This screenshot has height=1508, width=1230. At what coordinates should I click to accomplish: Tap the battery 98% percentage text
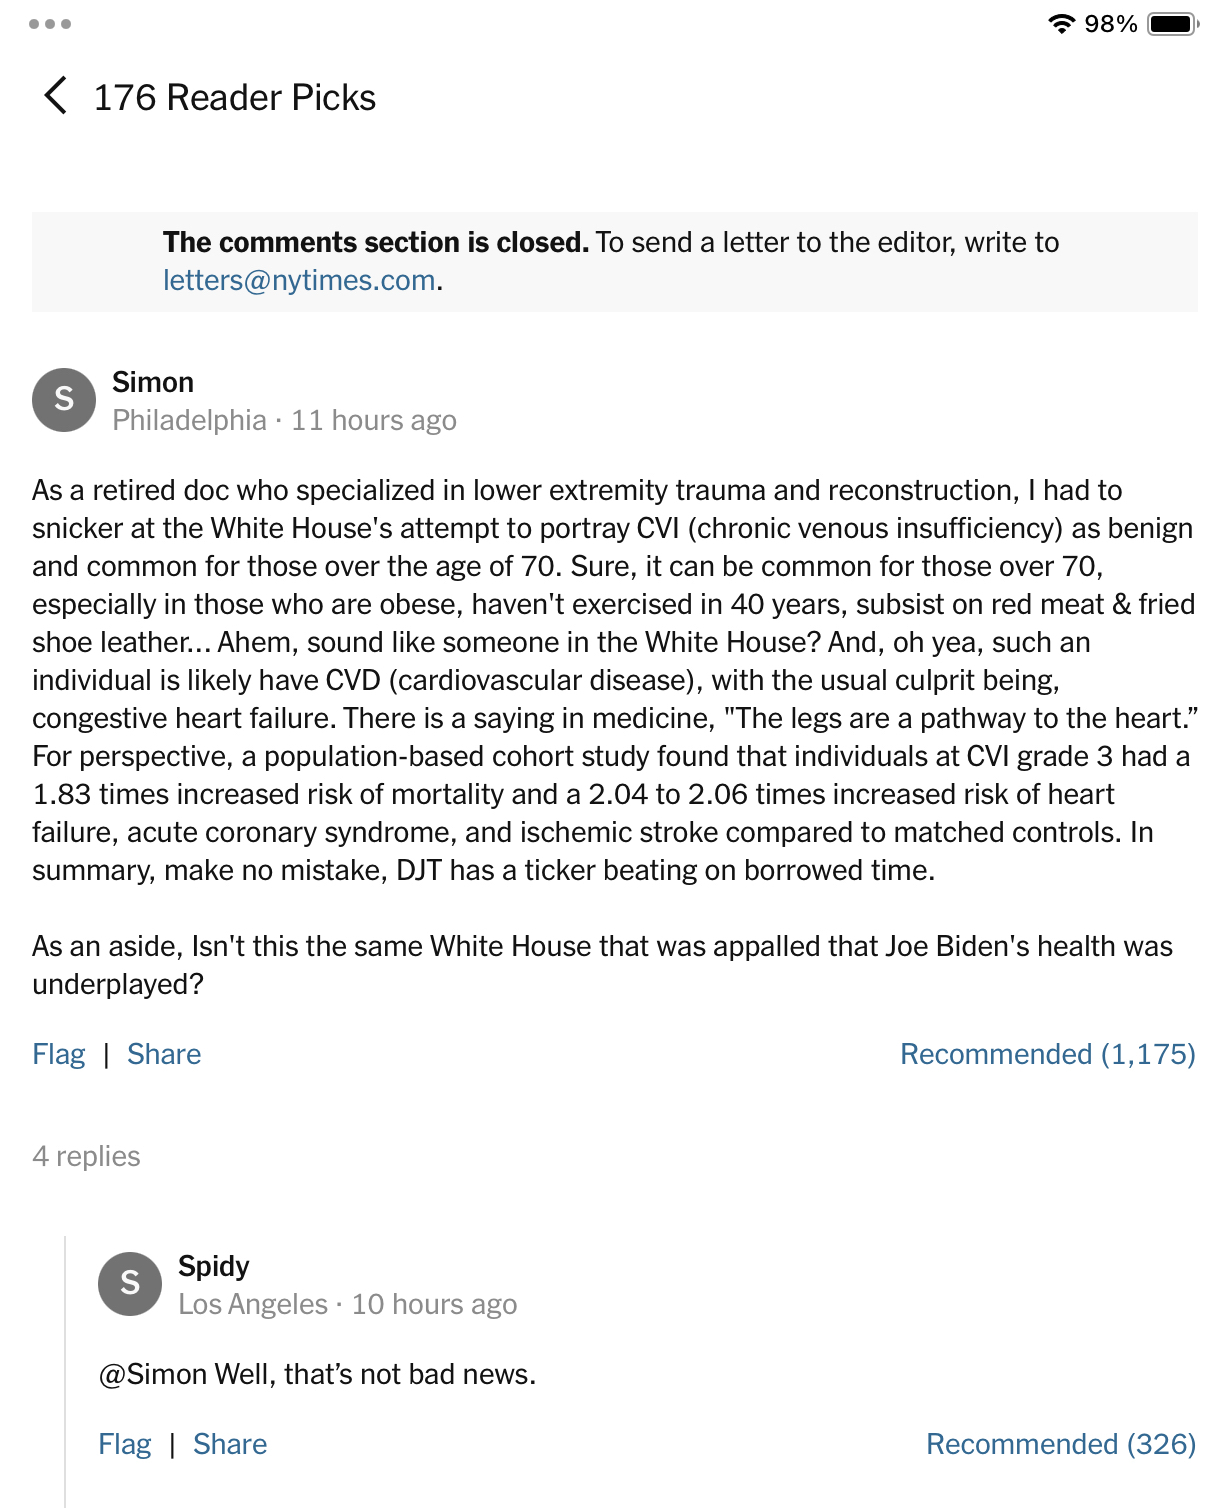click(x=1110, y=24)
